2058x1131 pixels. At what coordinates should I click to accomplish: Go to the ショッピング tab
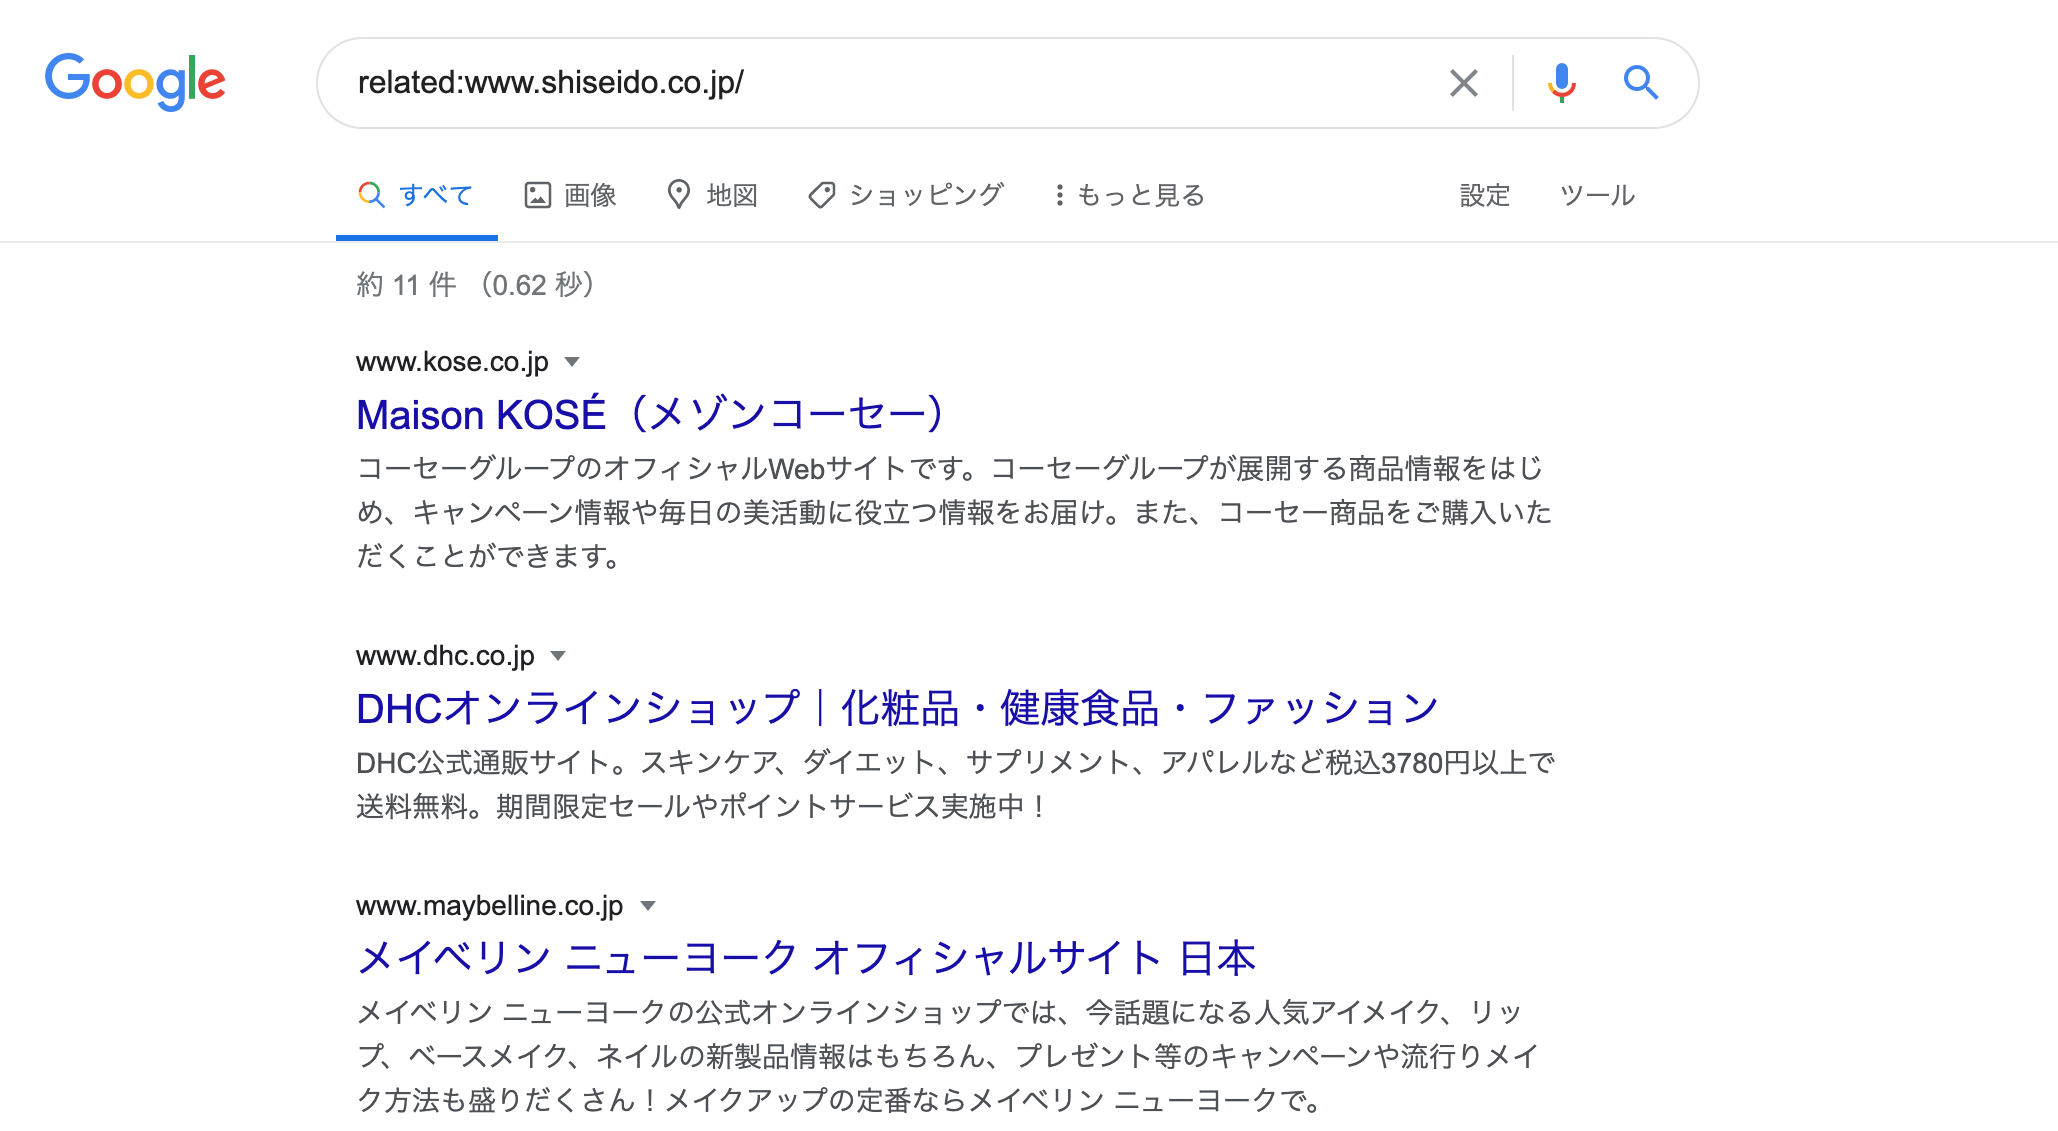point(906,195)
